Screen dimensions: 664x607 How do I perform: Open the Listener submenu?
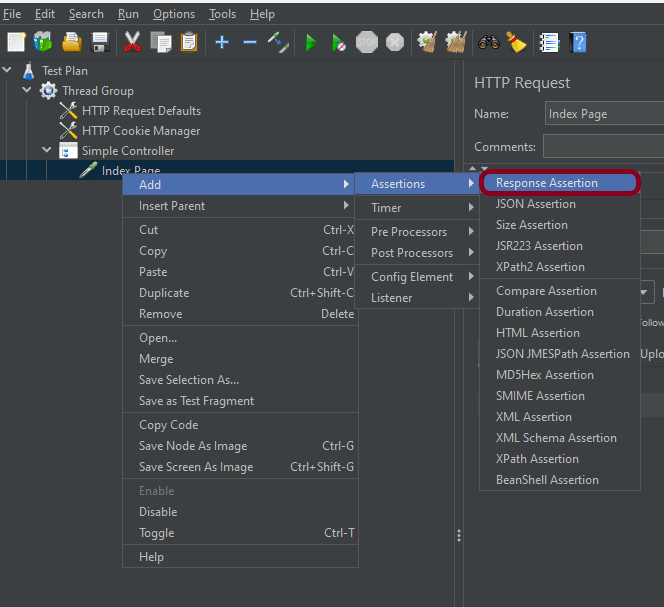click(x=392, y=298)
